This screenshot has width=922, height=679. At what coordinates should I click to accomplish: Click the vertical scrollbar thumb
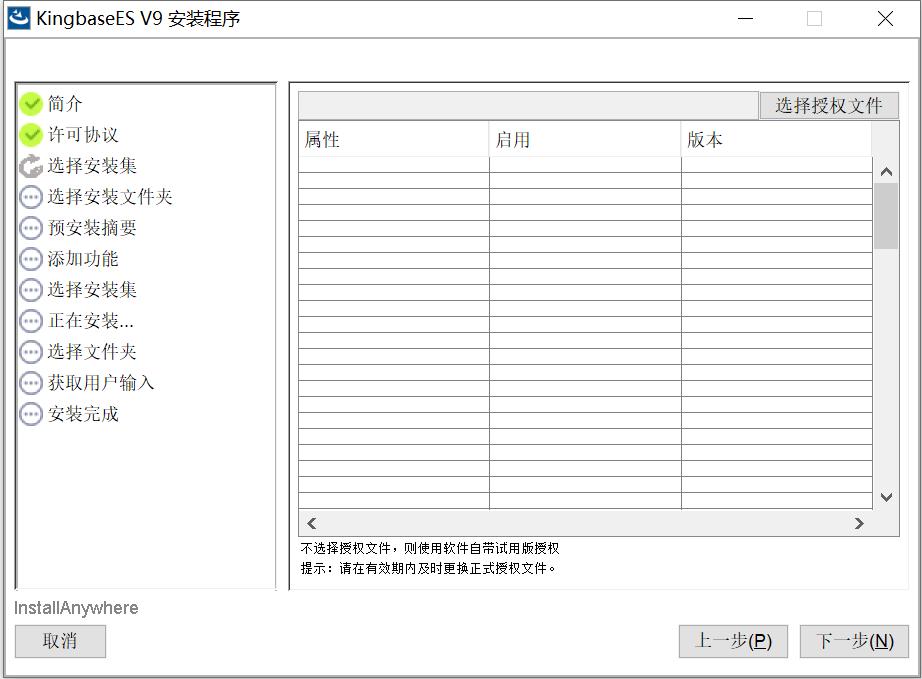(x=886, y=216)
